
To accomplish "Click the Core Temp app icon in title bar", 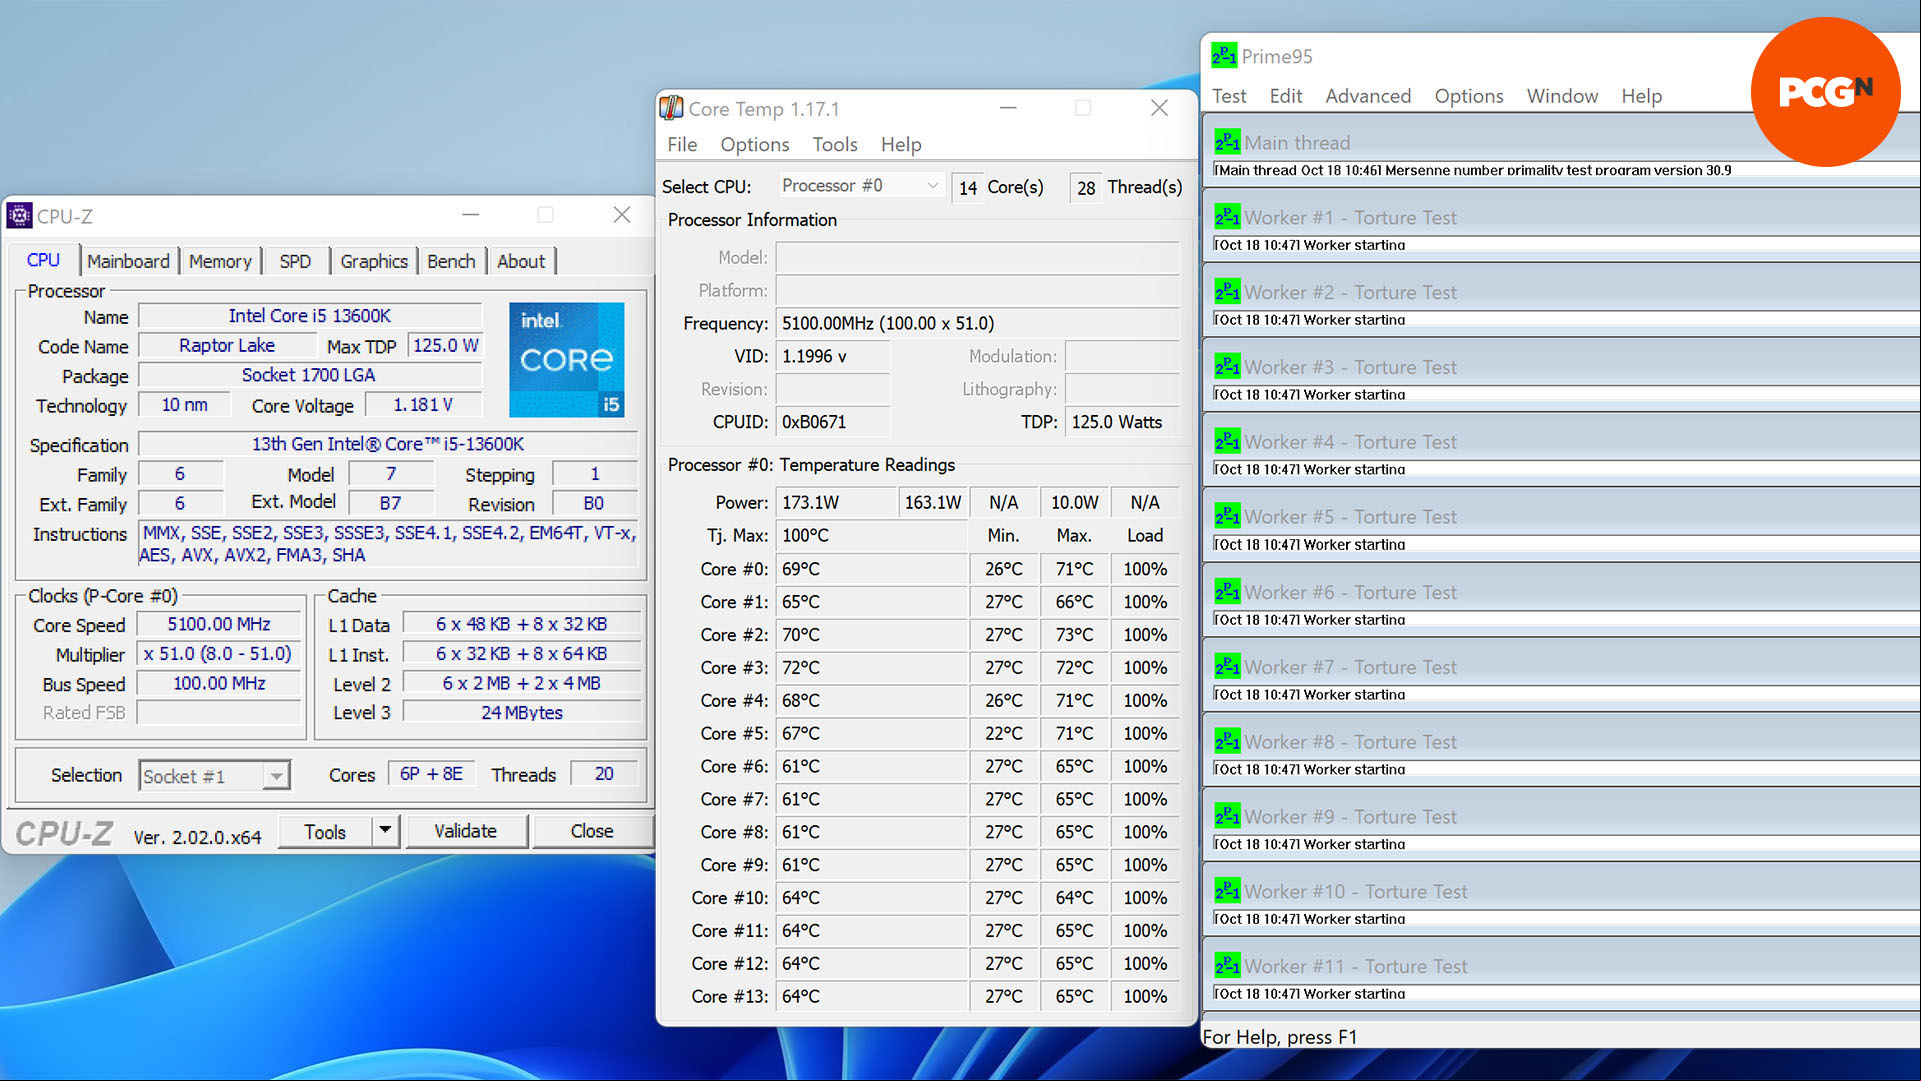I will point(672,108).
